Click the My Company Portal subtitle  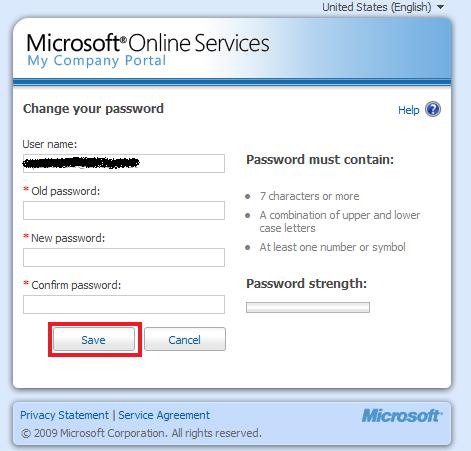[x=97, y=61]
